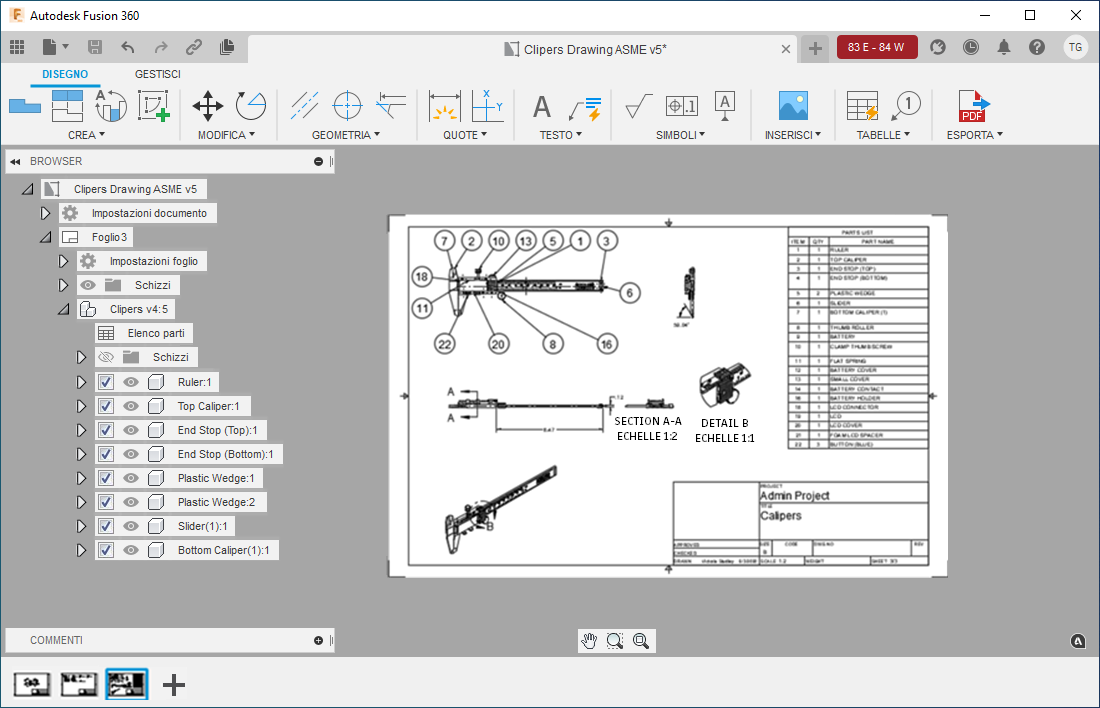Collapse the Clipers v4:5 node
This screenshot has width=1100, height=708.
coord(64,309)
